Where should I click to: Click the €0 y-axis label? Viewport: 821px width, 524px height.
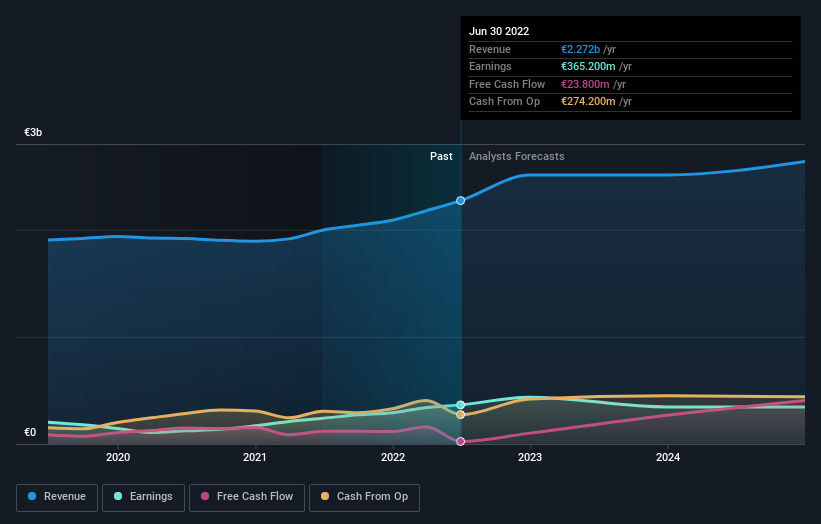[30, 432]
